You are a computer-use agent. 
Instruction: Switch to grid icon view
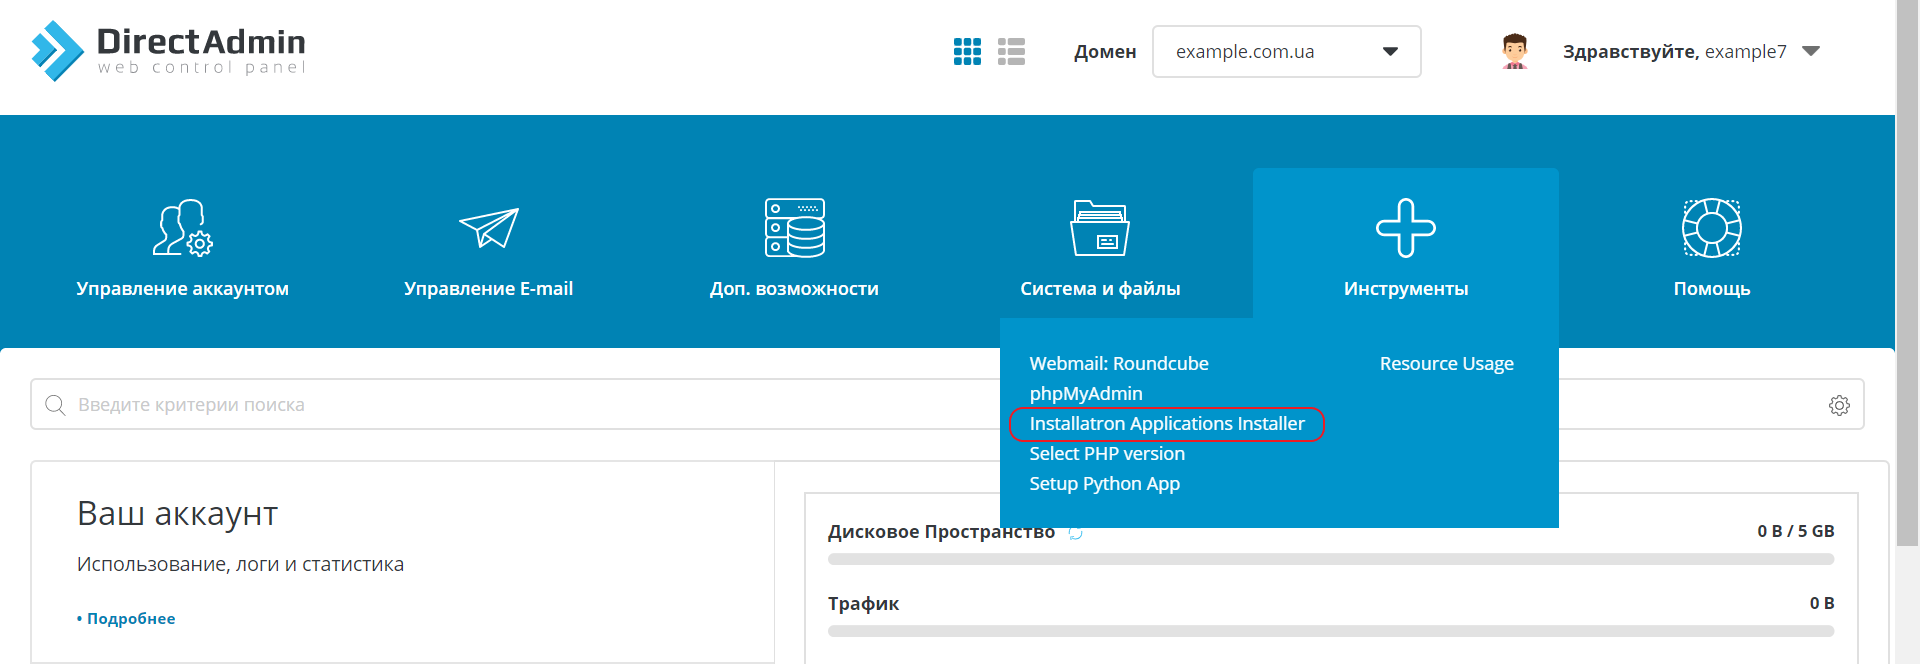(x=967, y=52)
